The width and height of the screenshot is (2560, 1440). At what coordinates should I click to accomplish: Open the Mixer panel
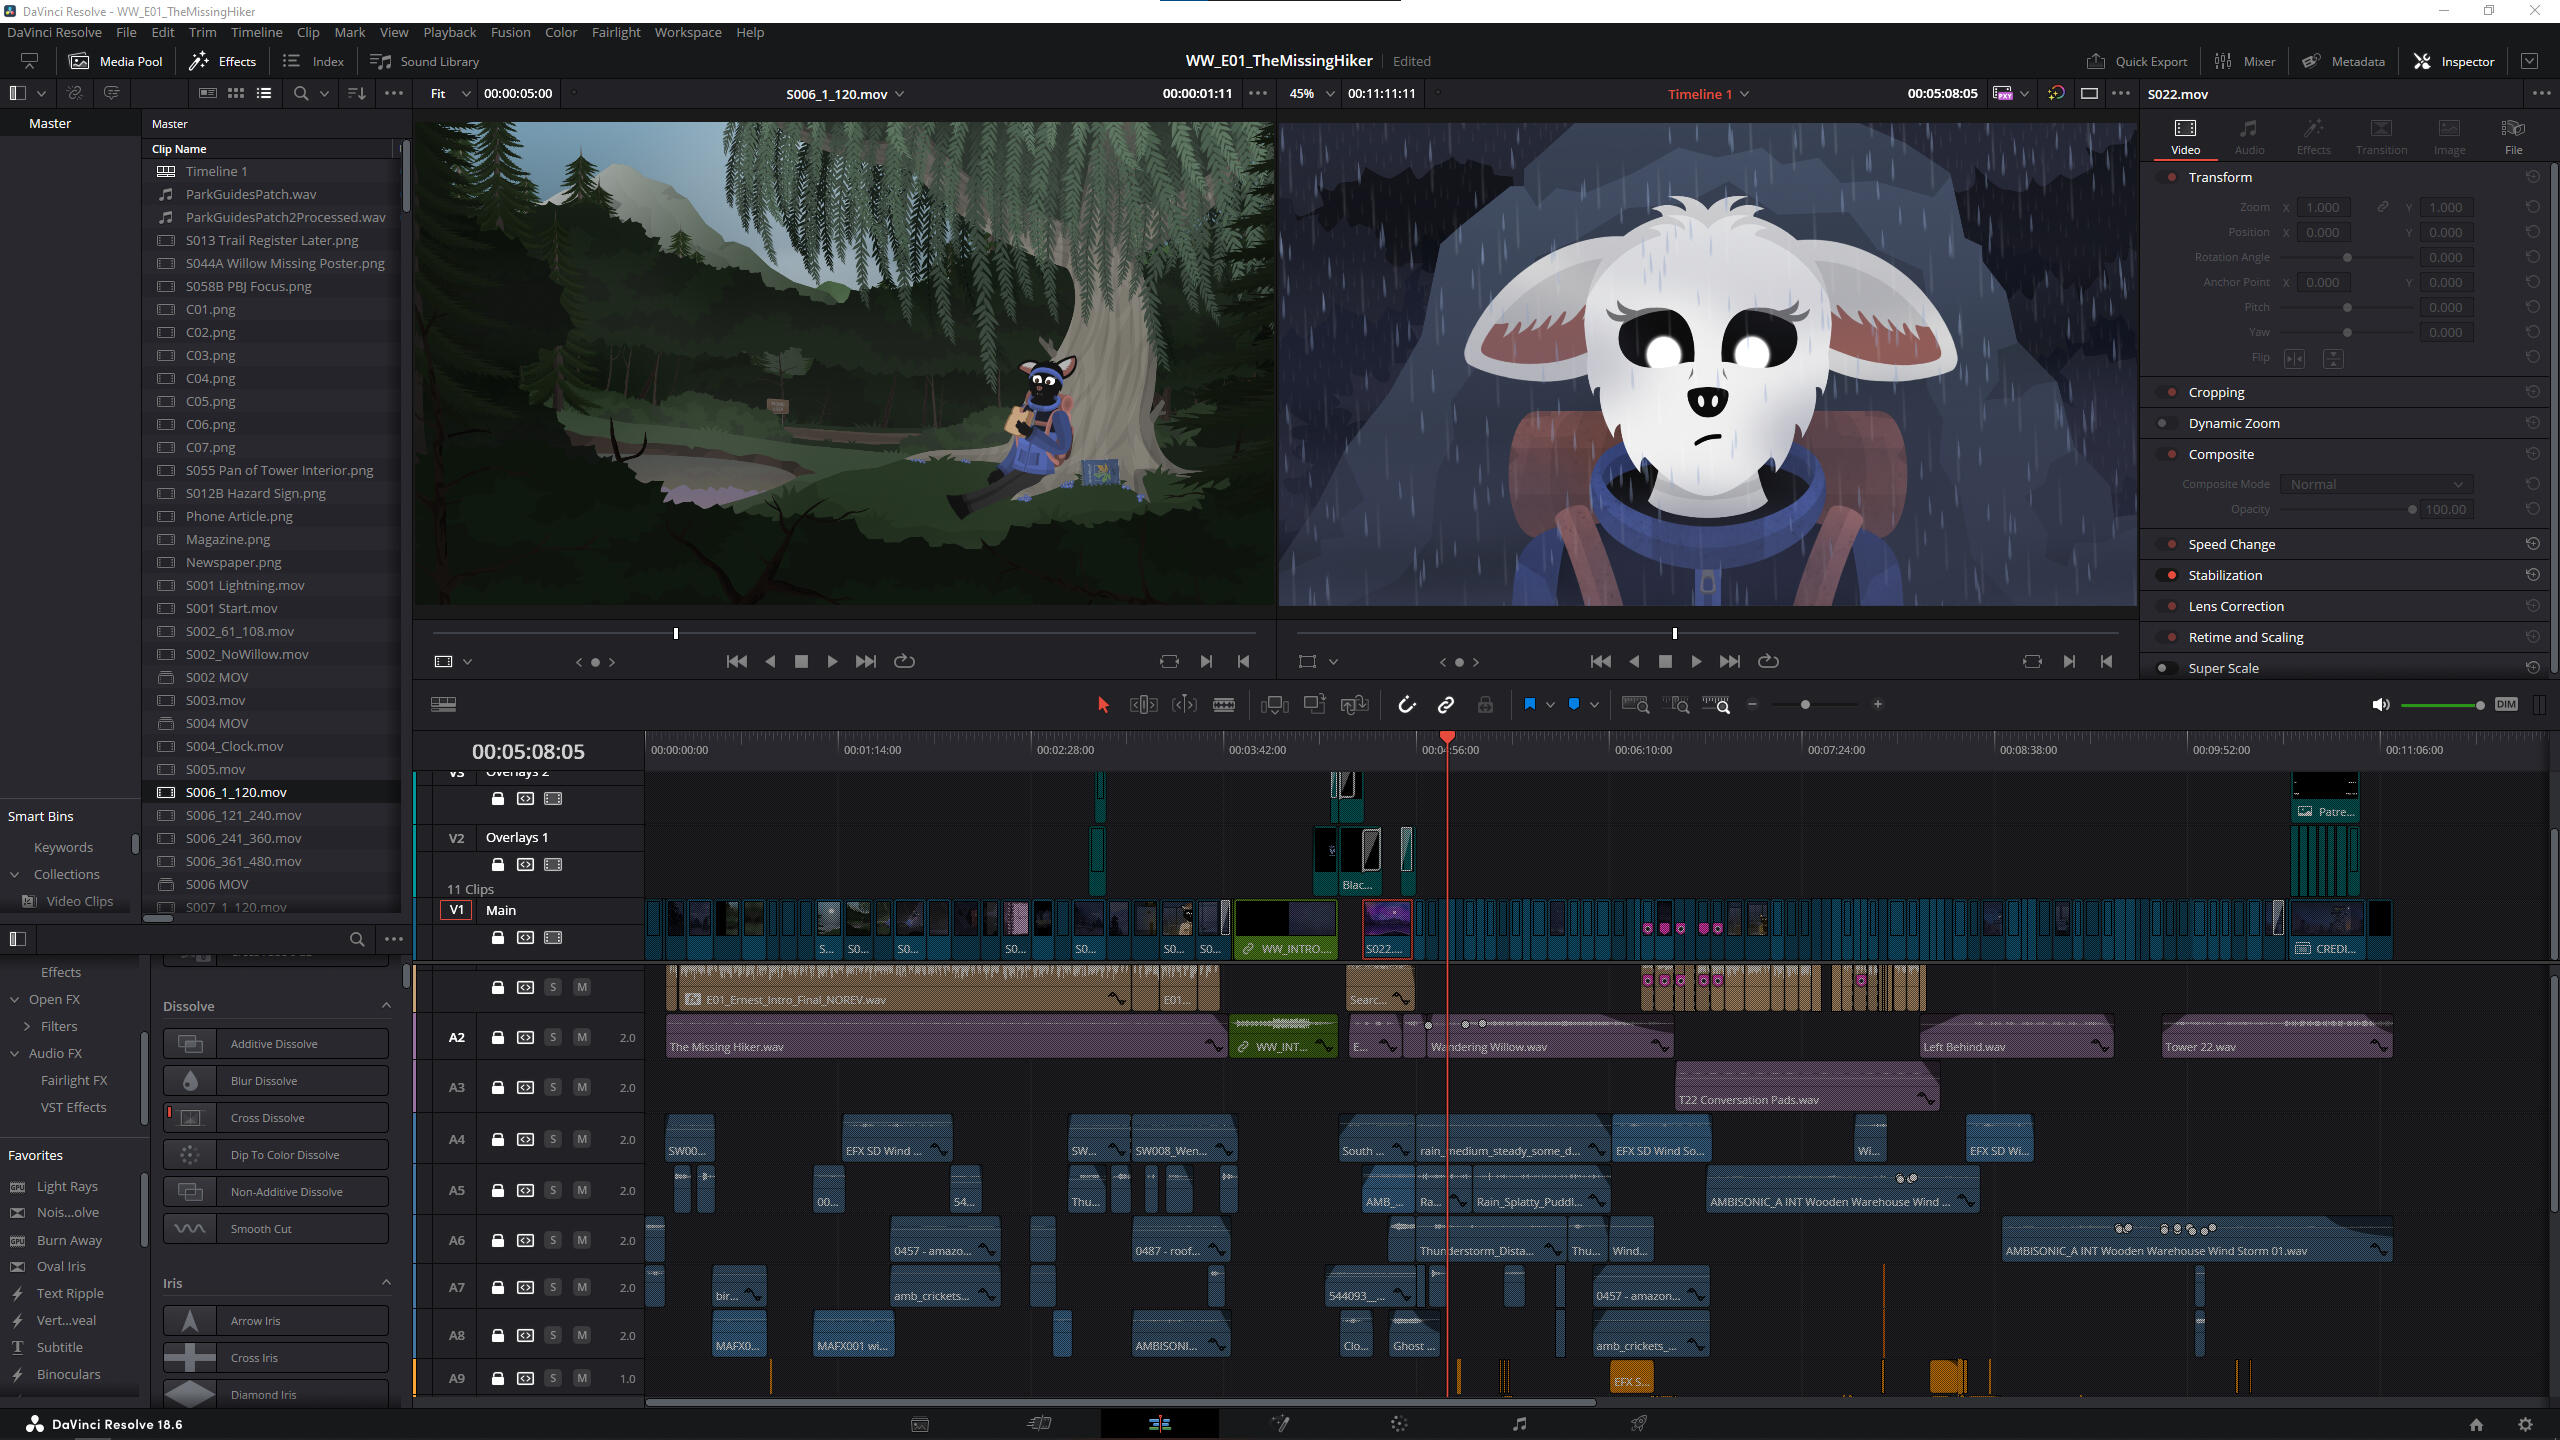tap(2245, 61)
